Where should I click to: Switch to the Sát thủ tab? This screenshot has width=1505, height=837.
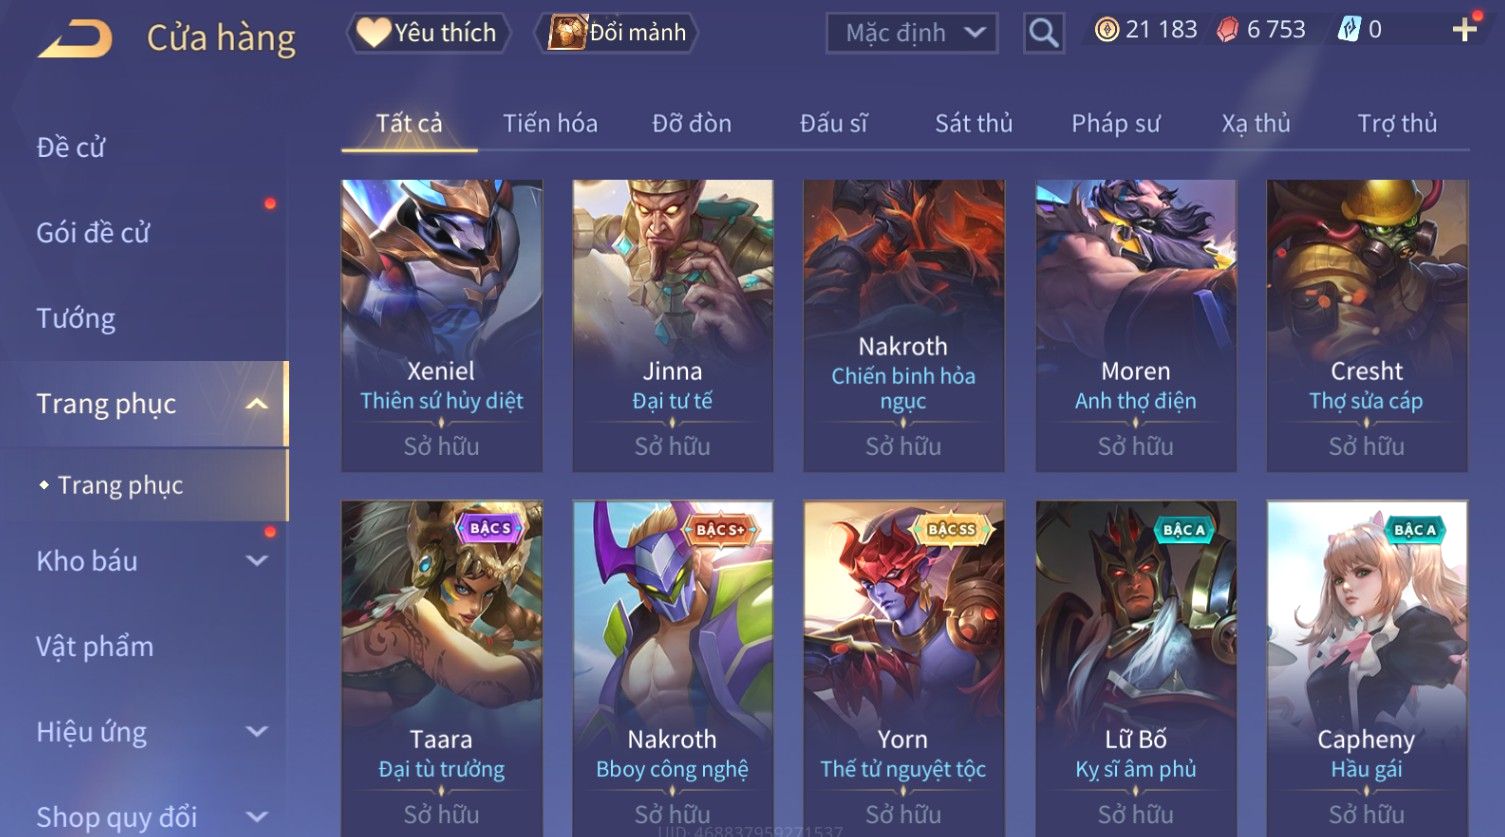[974, 123]
